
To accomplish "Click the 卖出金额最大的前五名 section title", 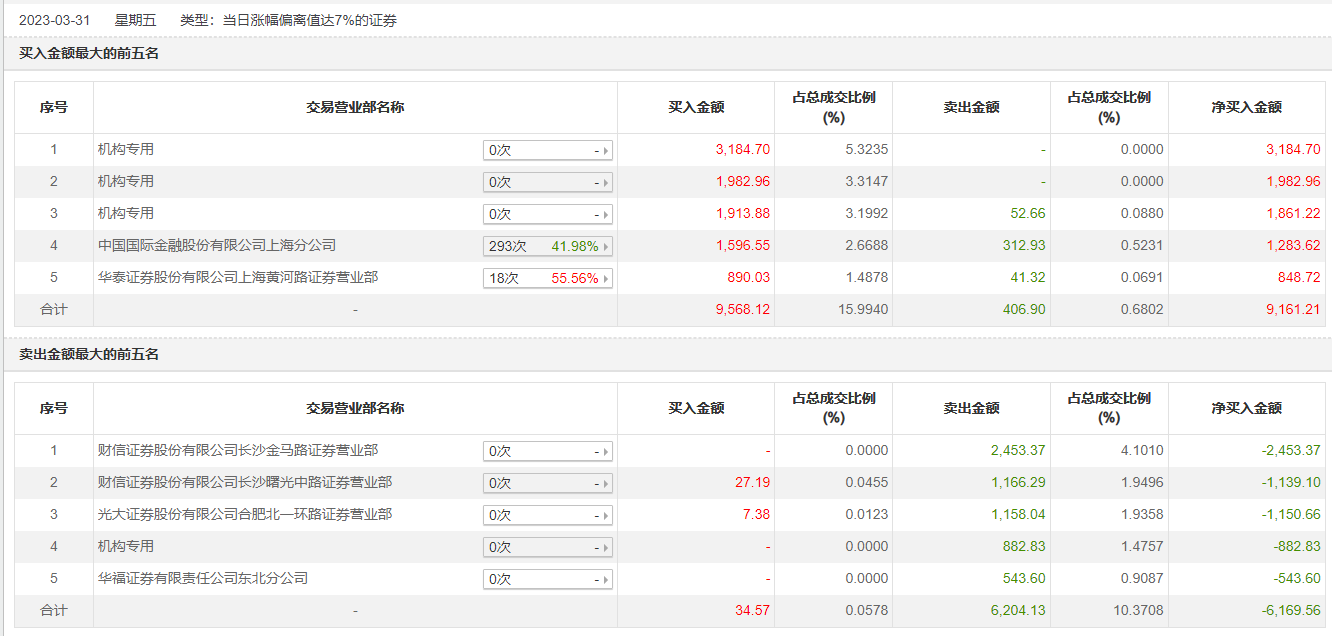I will tap(89, 355).
